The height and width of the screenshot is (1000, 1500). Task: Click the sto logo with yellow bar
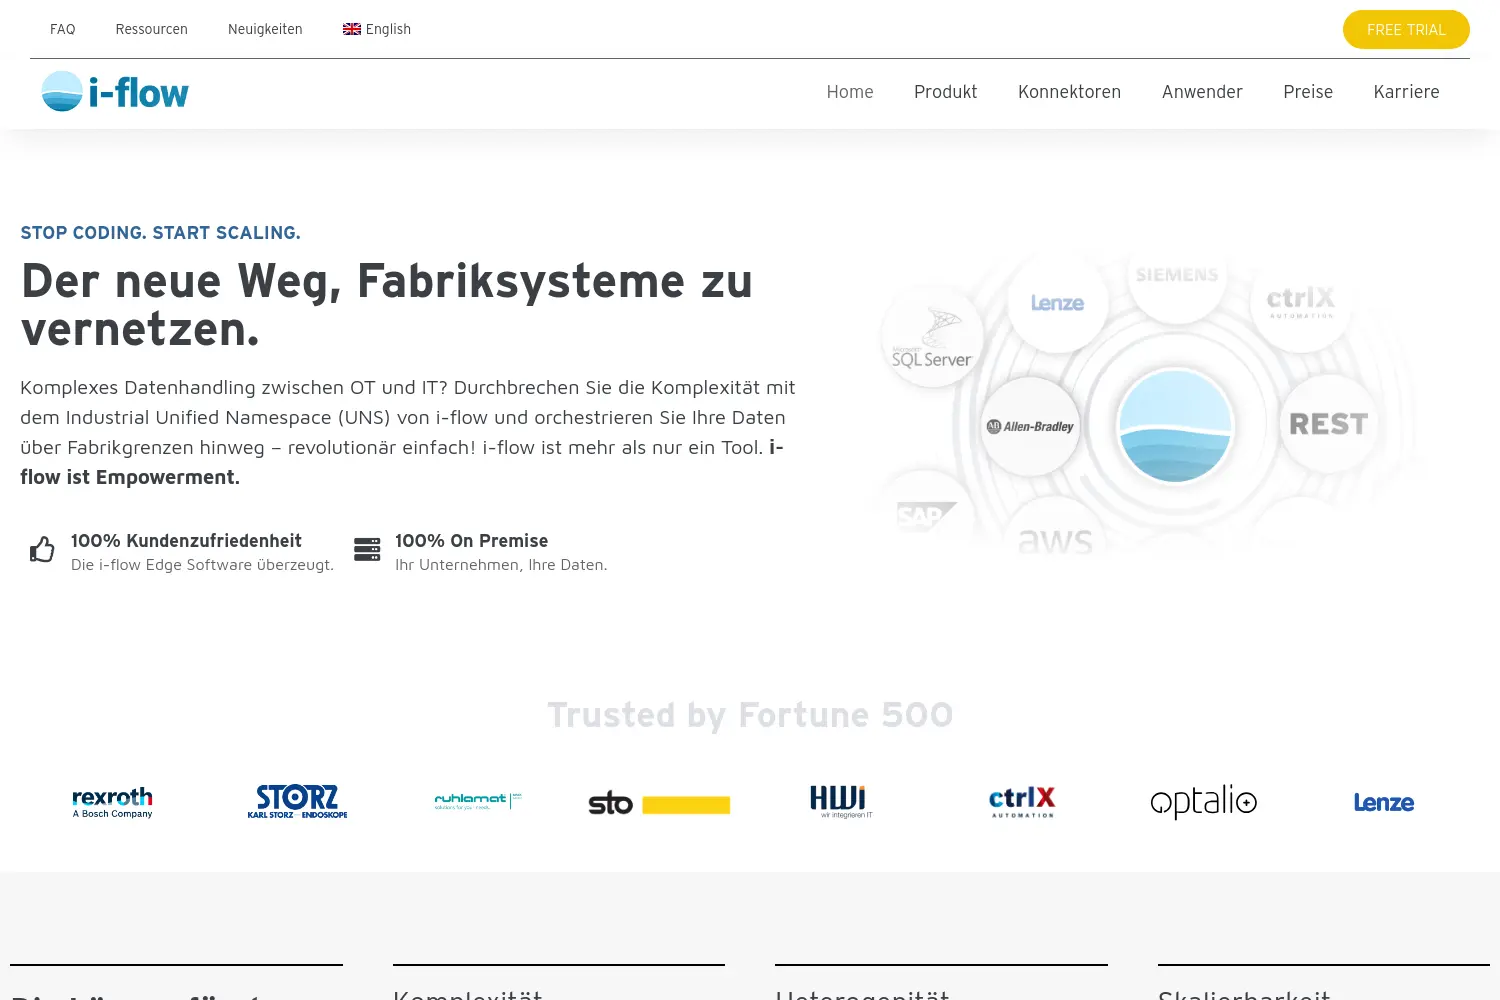click(659, 803)
